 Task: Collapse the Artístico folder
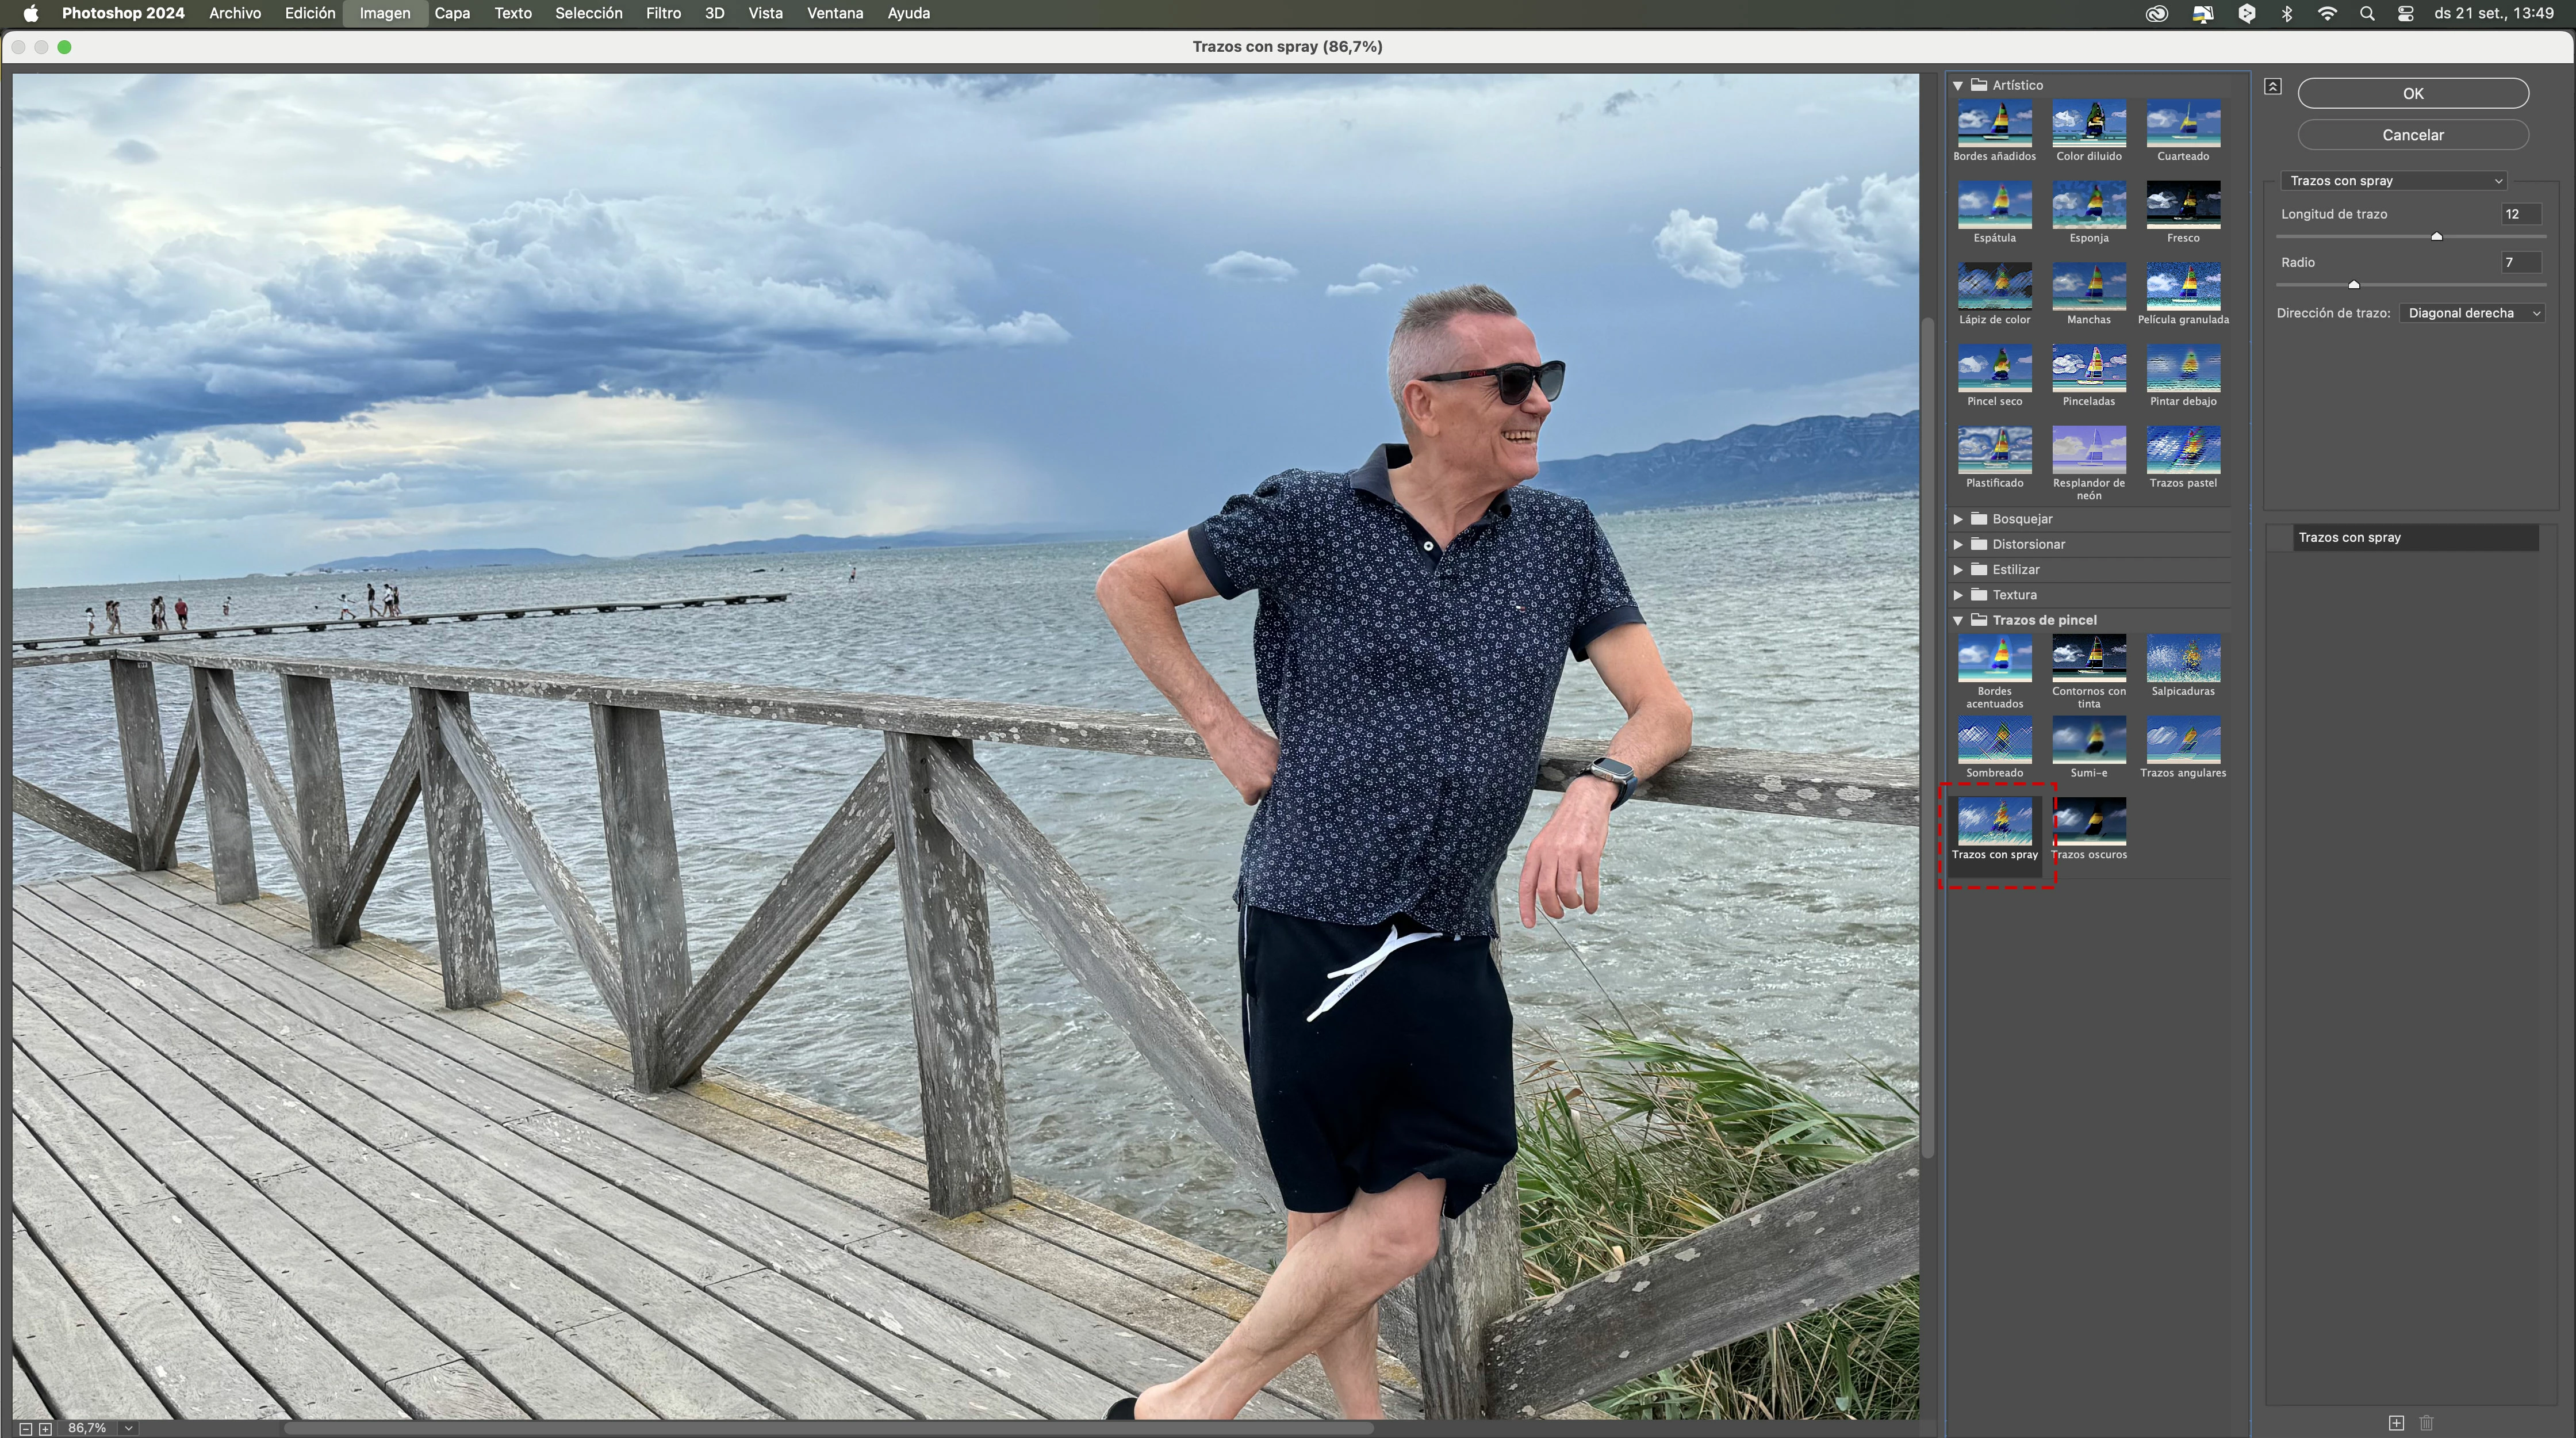(1958, 86)
